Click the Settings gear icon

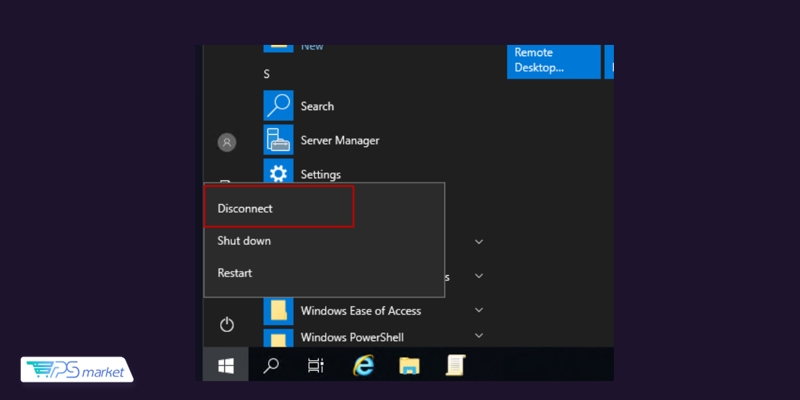pyautogui.click(x=278, y=173)
